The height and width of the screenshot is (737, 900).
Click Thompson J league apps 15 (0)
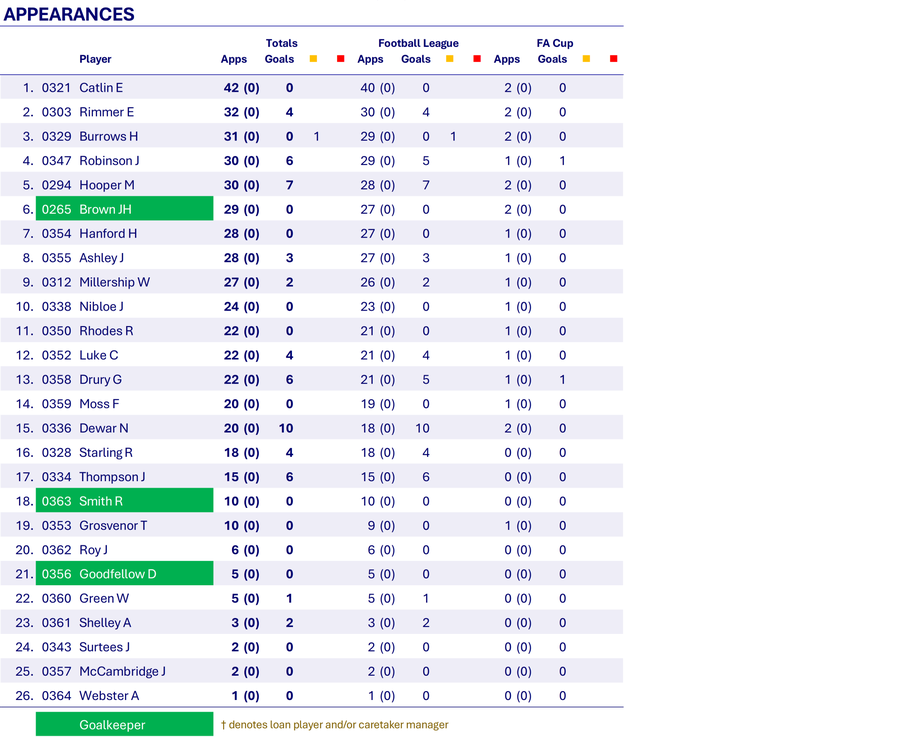point(378,477)
